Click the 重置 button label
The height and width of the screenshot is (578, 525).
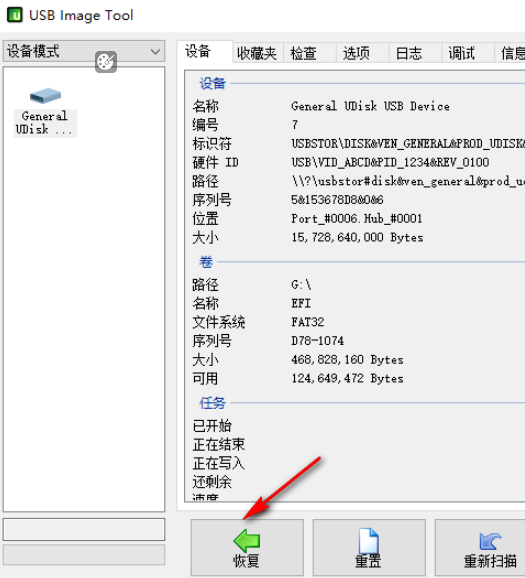click(368, 561)
